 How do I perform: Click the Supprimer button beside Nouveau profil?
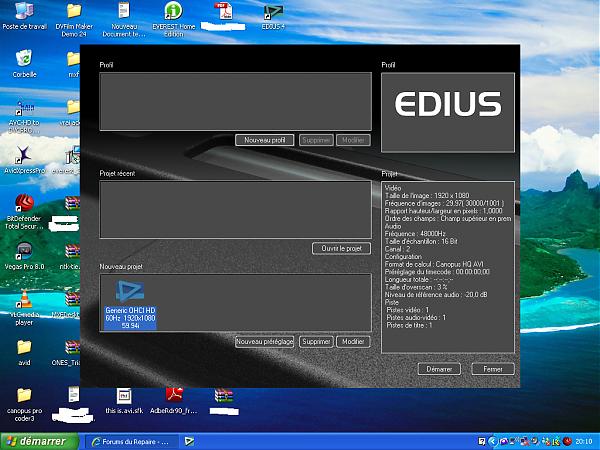pos(316,140)
